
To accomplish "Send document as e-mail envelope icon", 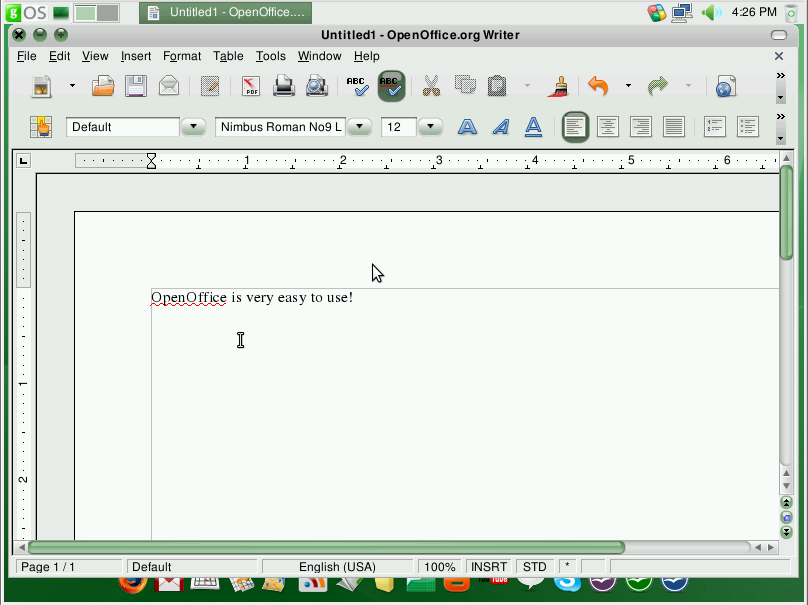I will coord(169,86).
